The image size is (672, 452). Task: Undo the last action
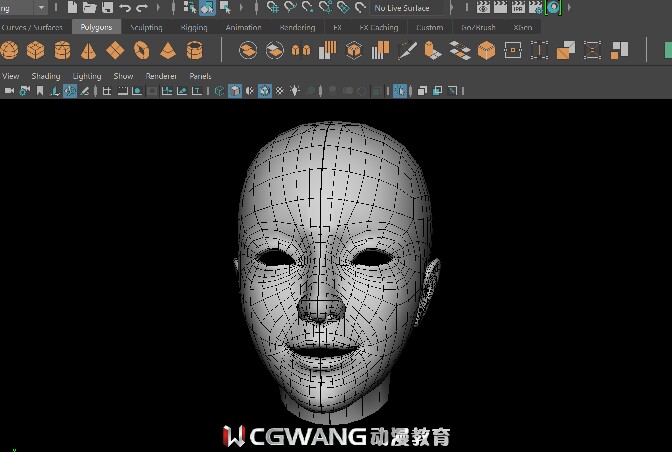coord(125,8)
